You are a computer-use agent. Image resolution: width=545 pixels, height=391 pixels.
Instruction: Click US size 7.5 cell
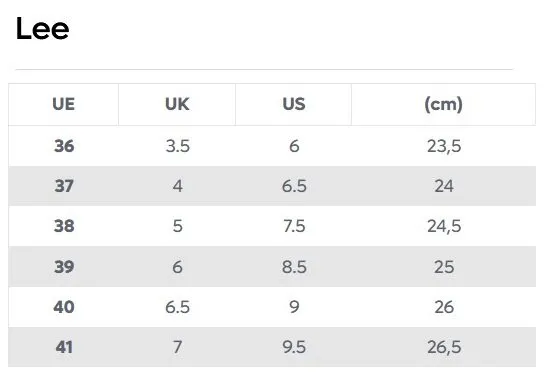(294, 226)
